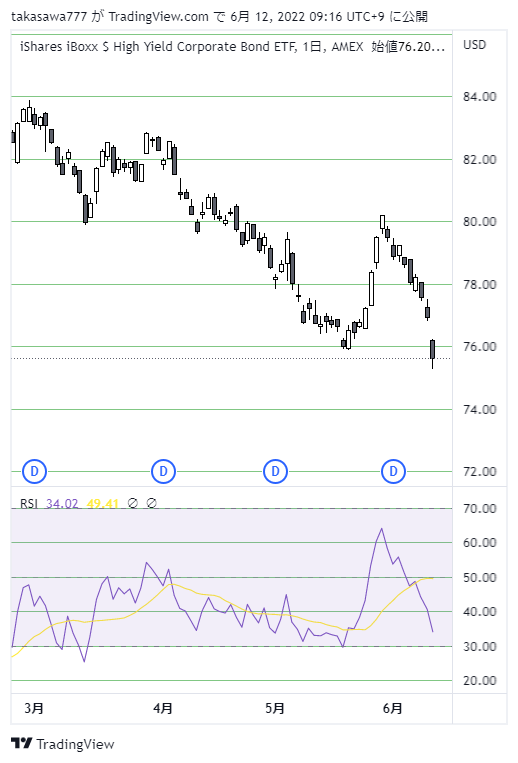The image size is (518, 763).
Task: Click the 80.00 price axis label
Action: pos(480,221)
